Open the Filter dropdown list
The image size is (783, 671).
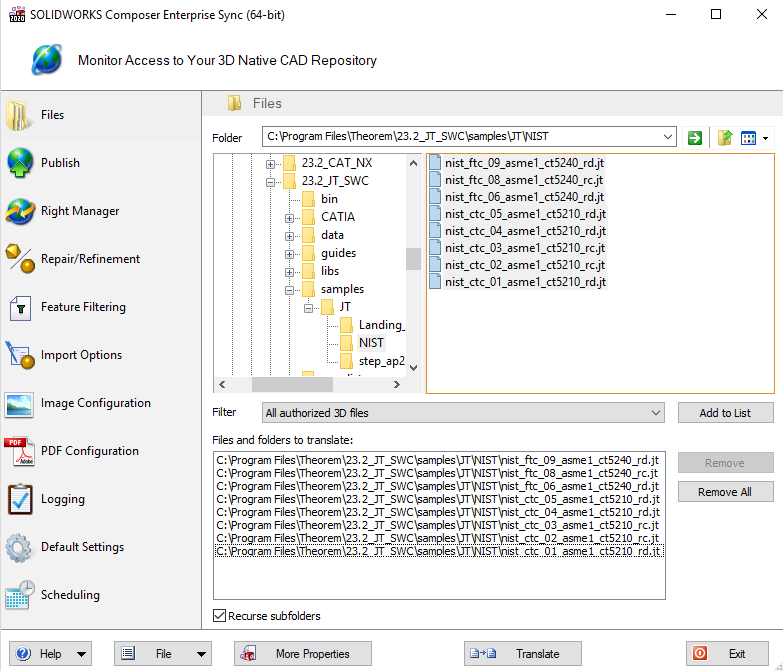[x=656, y=413]
